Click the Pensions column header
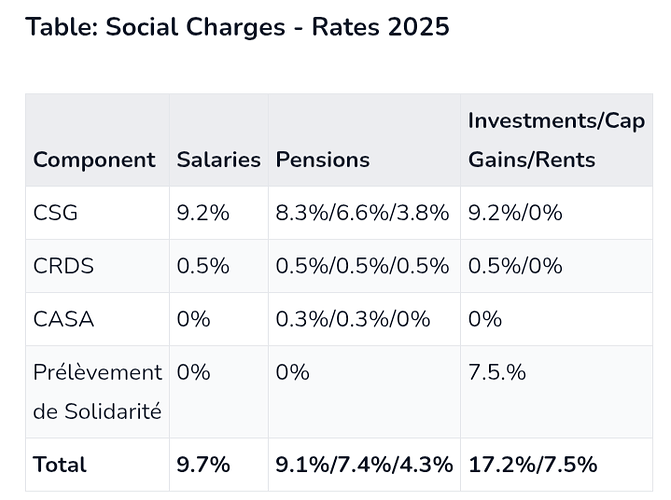The width and height of the screenshot is (671, 500). pos(322,160)
